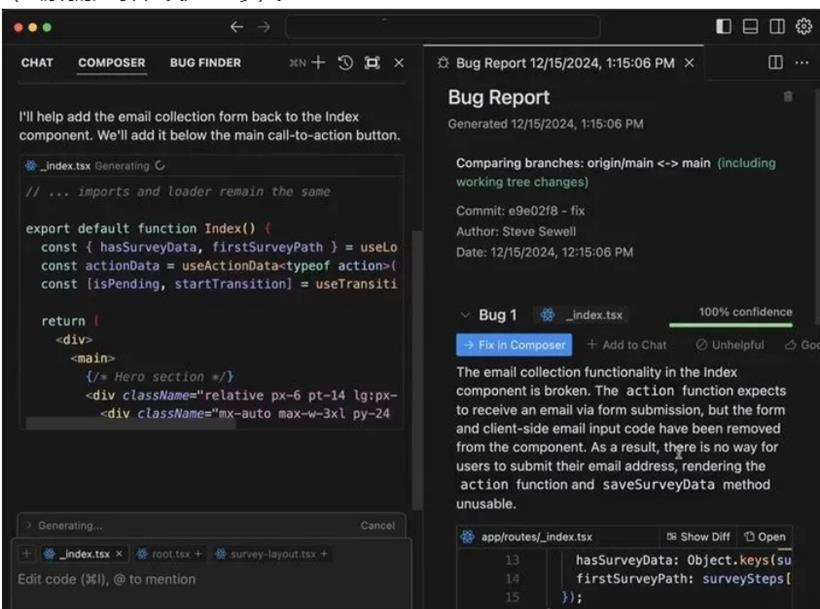Remove _index.tsx from composer context
The height and width of the screenshot is (609, 820).
(119, 554)
